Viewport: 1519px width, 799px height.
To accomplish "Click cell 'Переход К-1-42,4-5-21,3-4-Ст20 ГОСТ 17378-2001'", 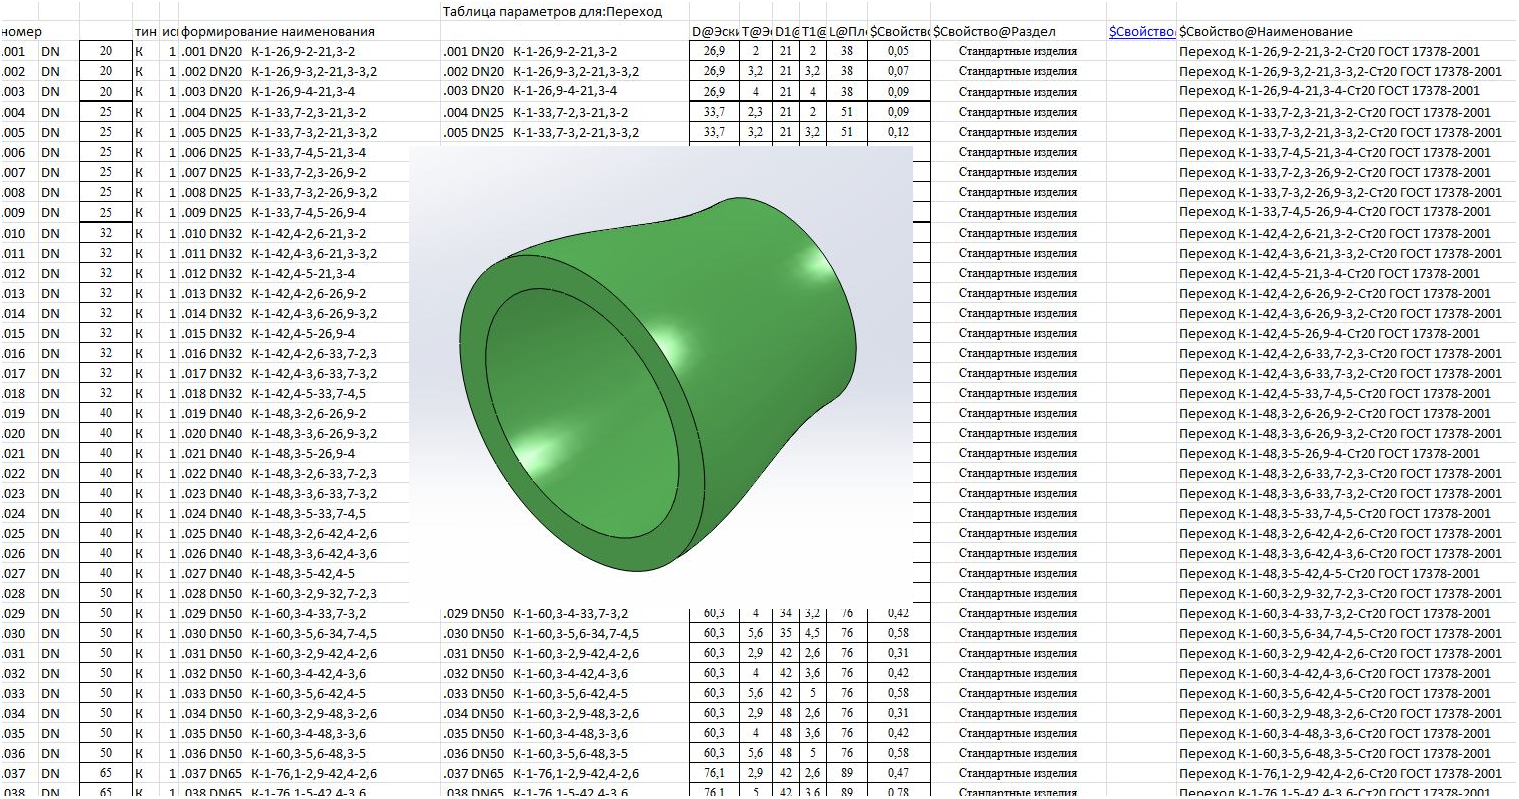I will 1329,273.
